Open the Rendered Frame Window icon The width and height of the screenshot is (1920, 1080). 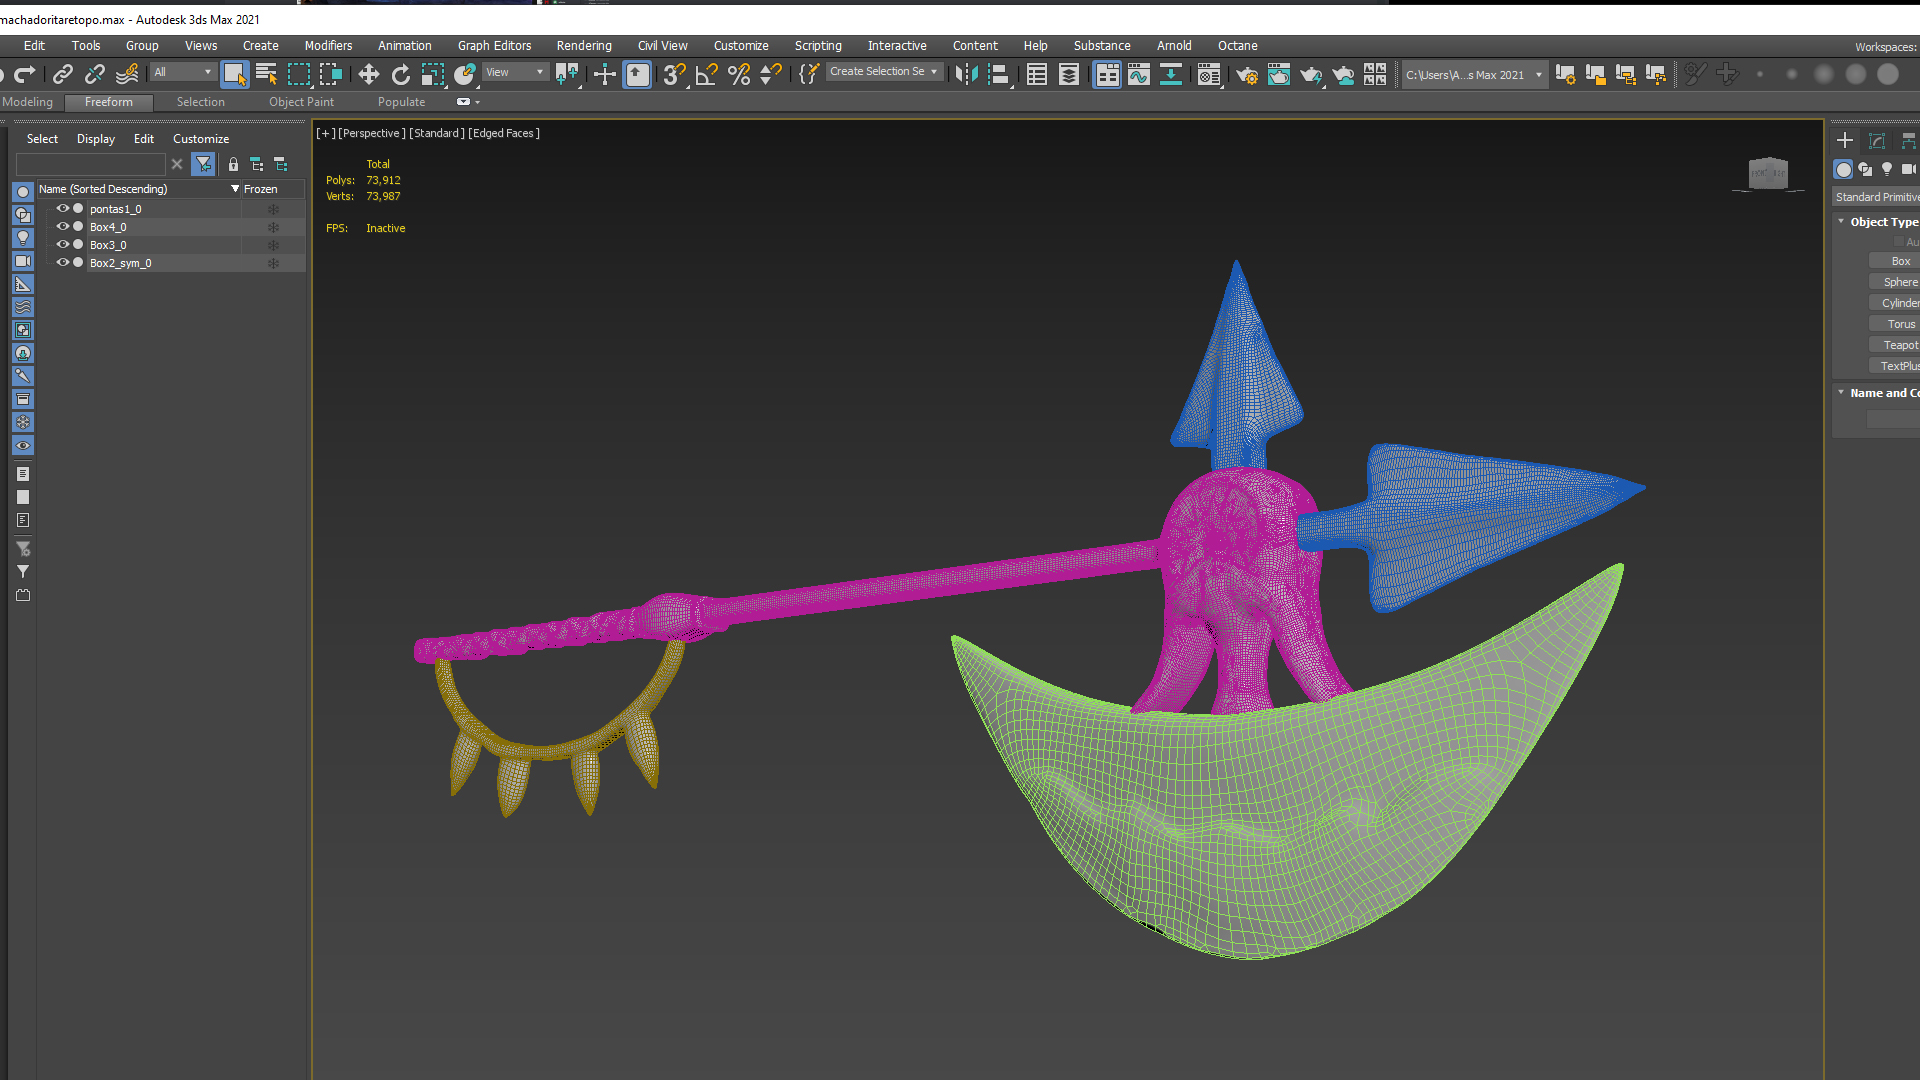1279,74
